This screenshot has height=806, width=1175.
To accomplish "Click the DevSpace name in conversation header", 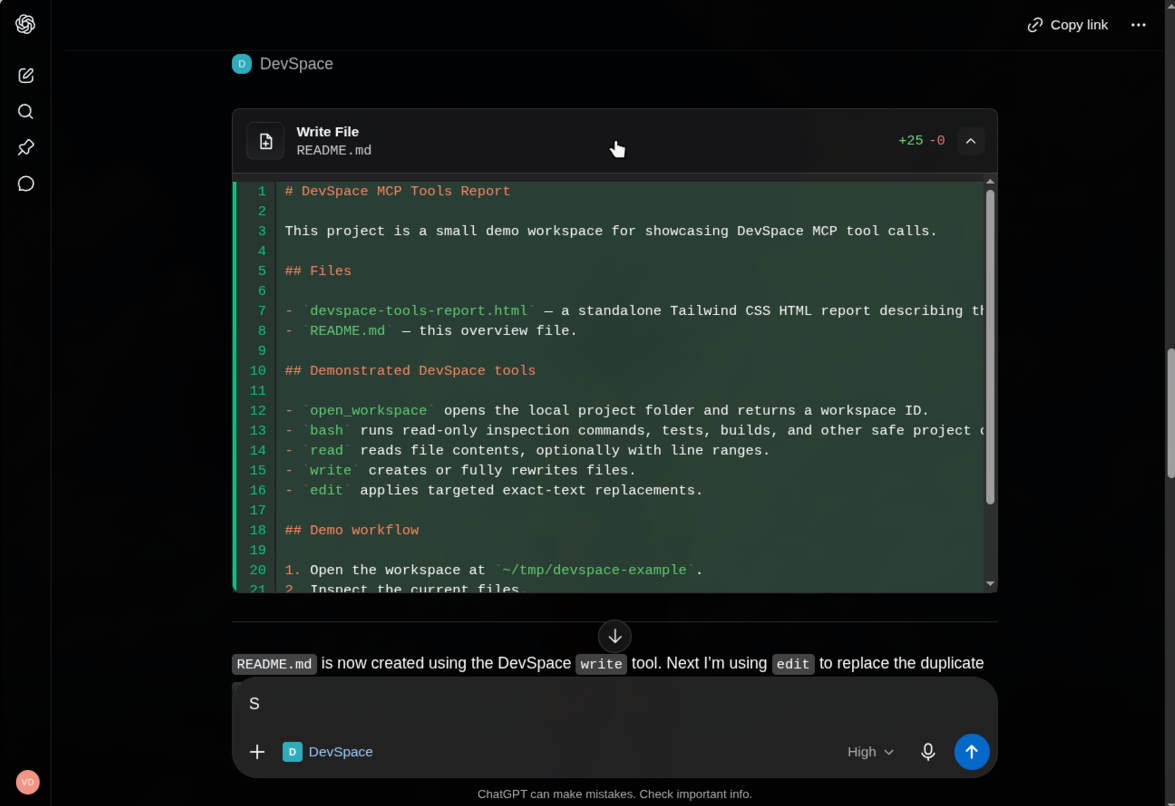I will [x=296, y=64].
